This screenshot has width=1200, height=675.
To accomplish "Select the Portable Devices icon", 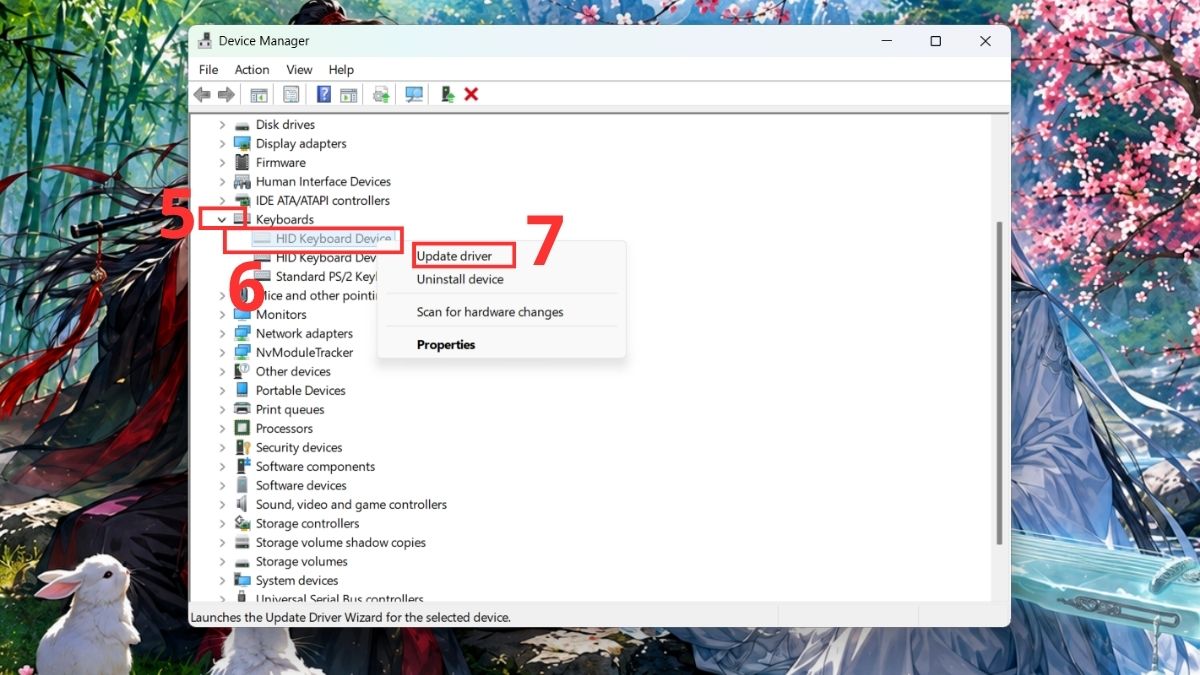I will tap(242, 390).
